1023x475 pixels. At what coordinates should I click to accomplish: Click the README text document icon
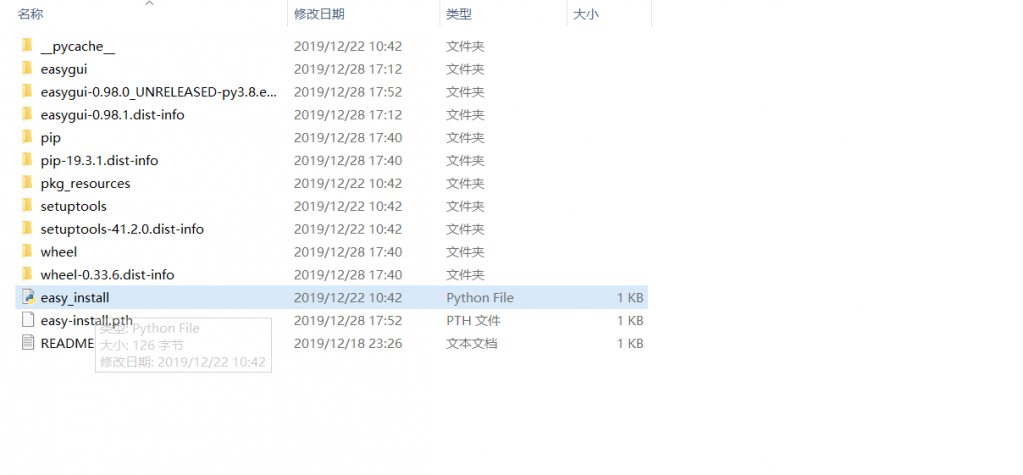coord(27,343)
